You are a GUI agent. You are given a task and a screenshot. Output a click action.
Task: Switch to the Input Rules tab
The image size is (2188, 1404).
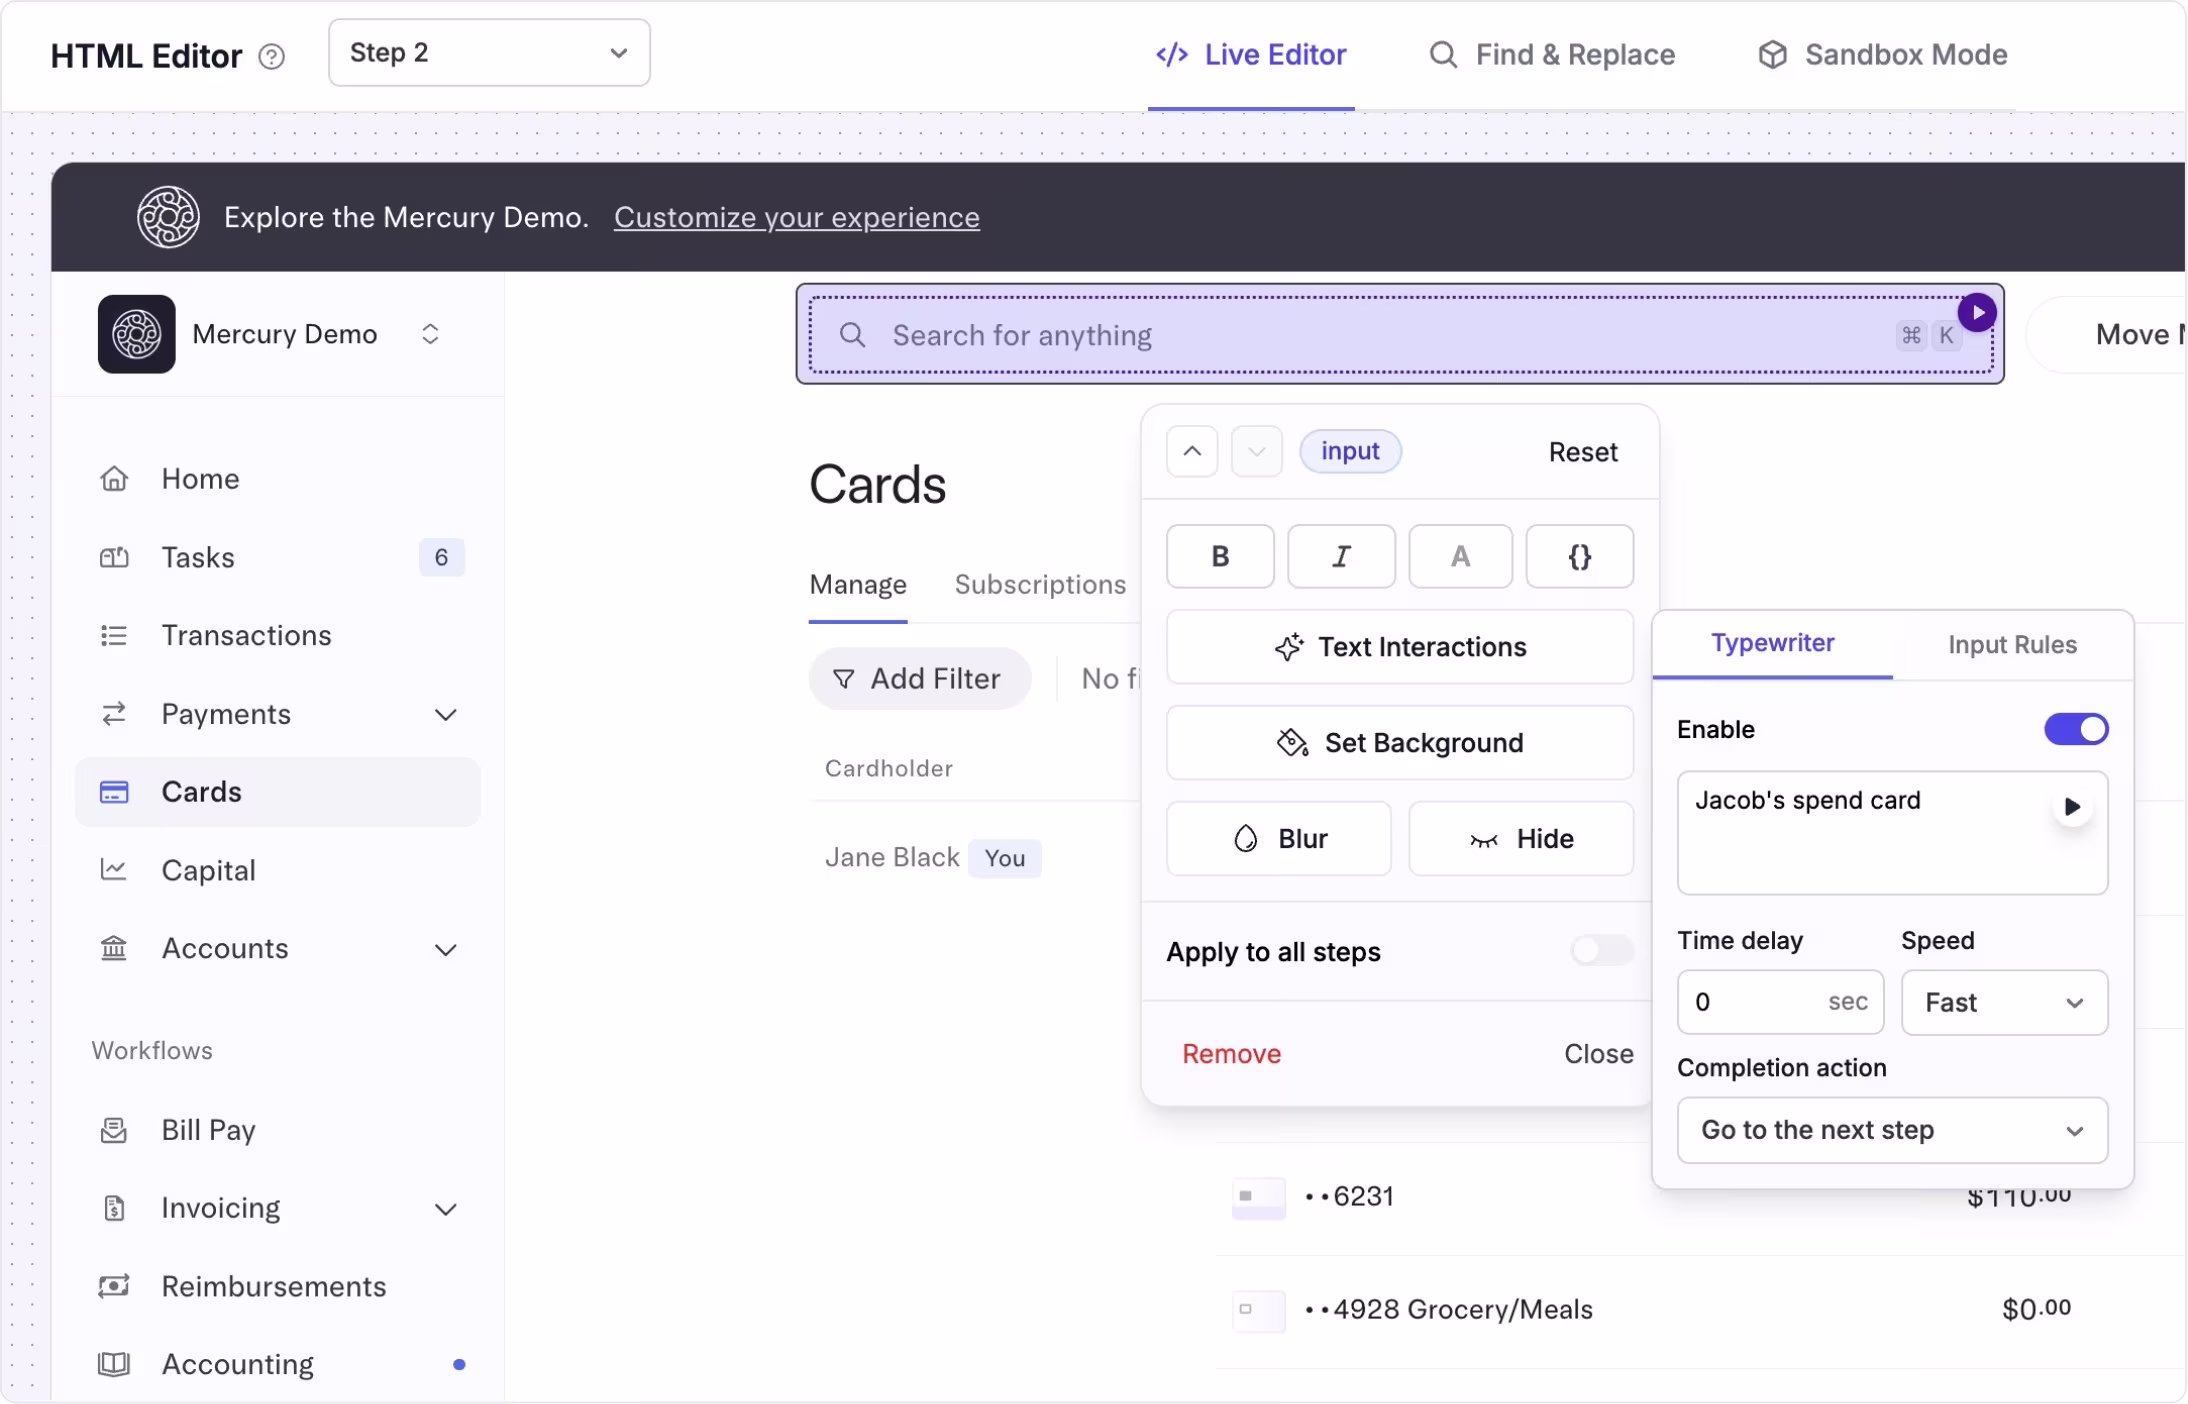click(x=2011, y=645)
